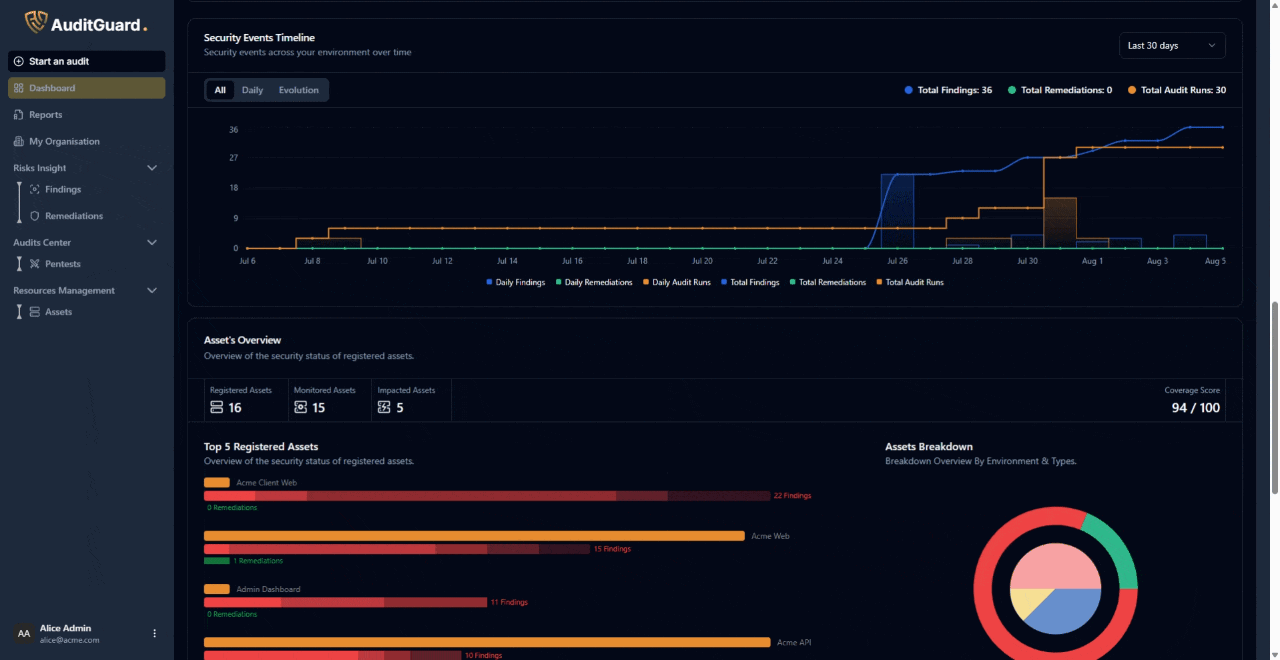Click the alice@acme.com email text
The width and height of the screenshot is (1280, 660).
click(x=69, y=640)
